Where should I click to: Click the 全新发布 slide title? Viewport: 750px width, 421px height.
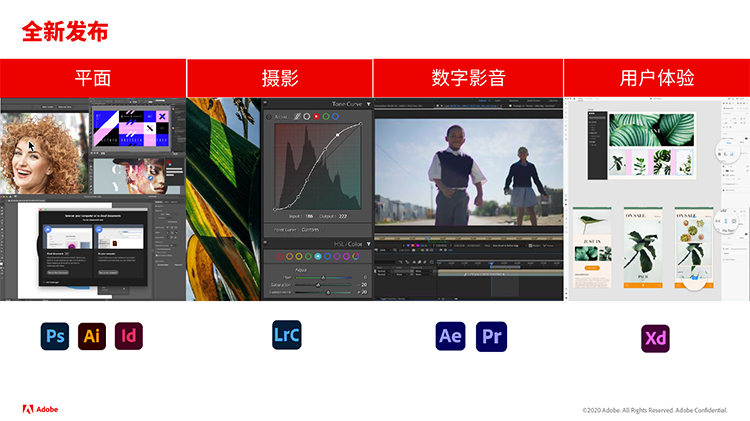(x=65, y=32)
